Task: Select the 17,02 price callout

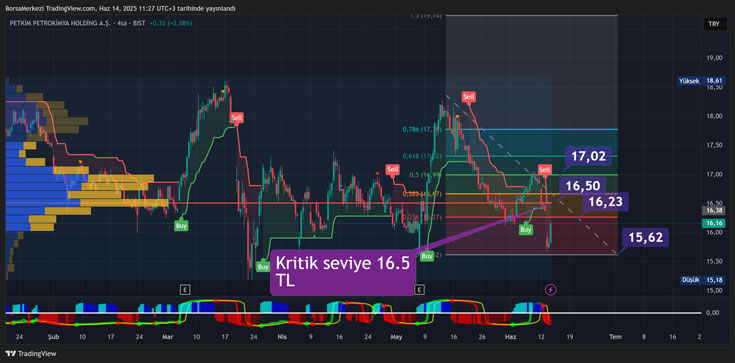Action: tap(588, 156)
